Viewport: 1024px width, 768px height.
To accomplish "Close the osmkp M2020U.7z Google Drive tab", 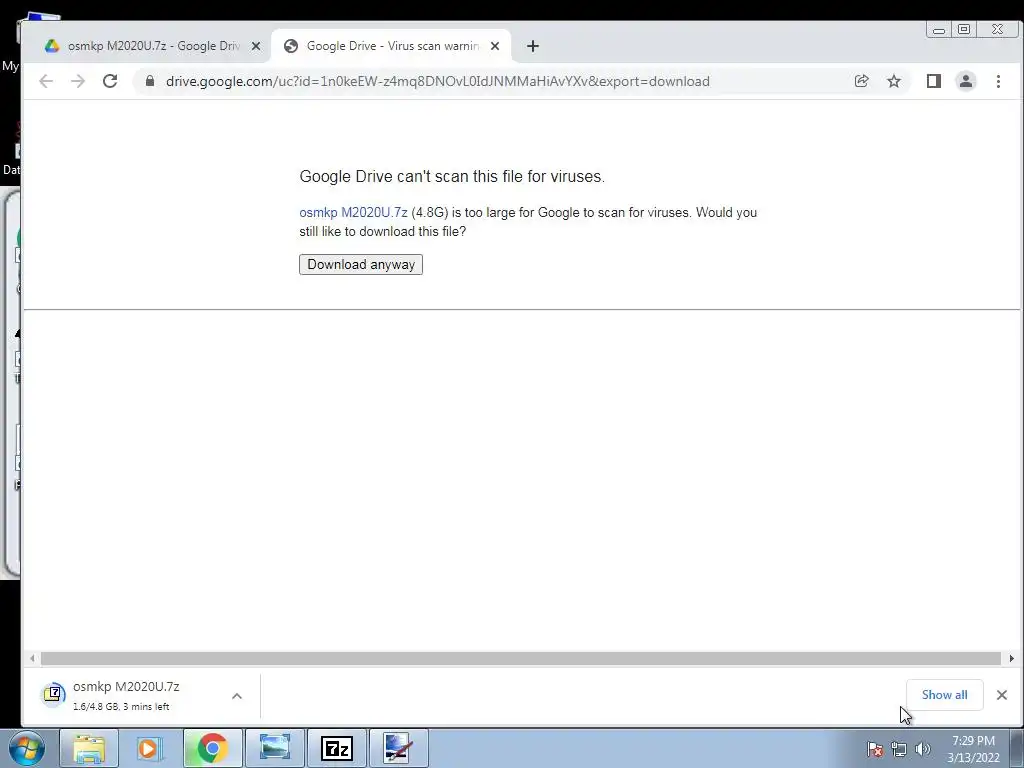I will click(x=256, y=46).
